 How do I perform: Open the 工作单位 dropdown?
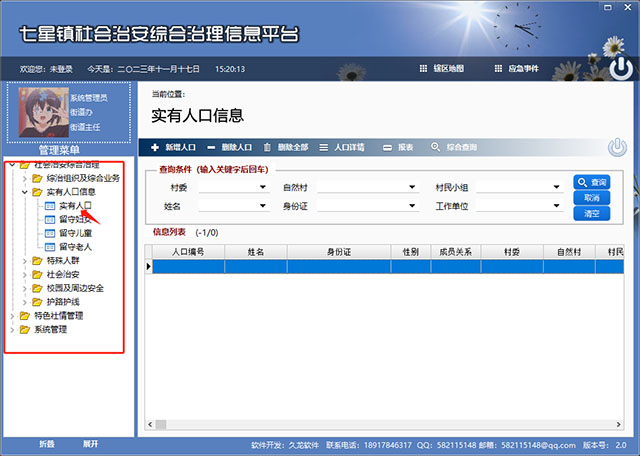click(556, 205)
